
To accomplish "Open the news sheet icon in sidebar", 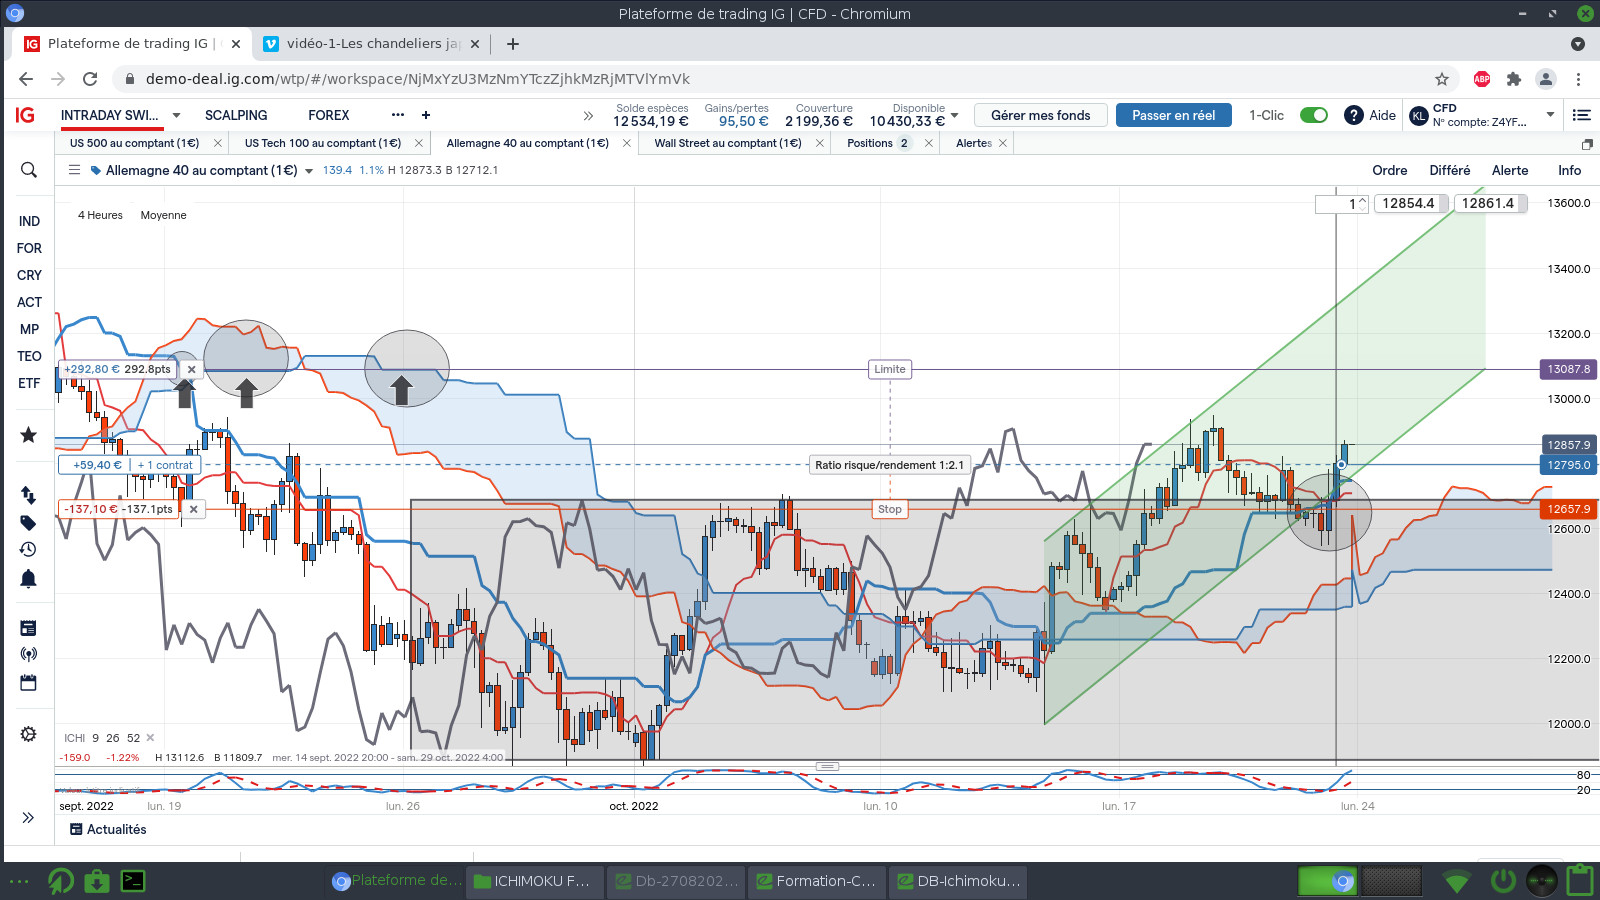I will point(29,628).
